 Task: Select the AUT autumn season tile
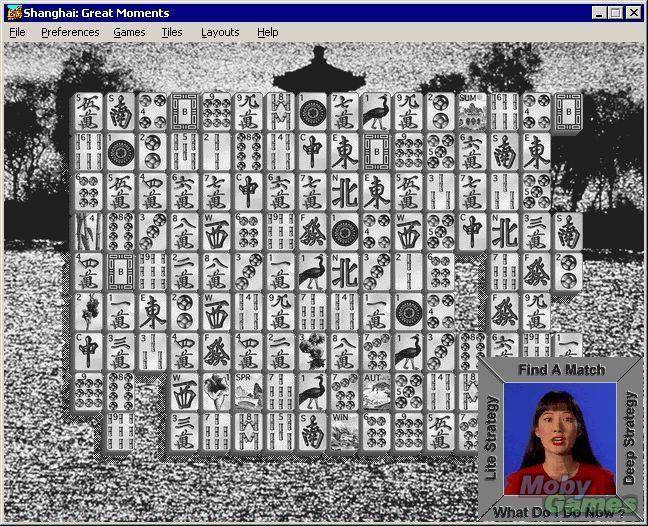[376, 392]
